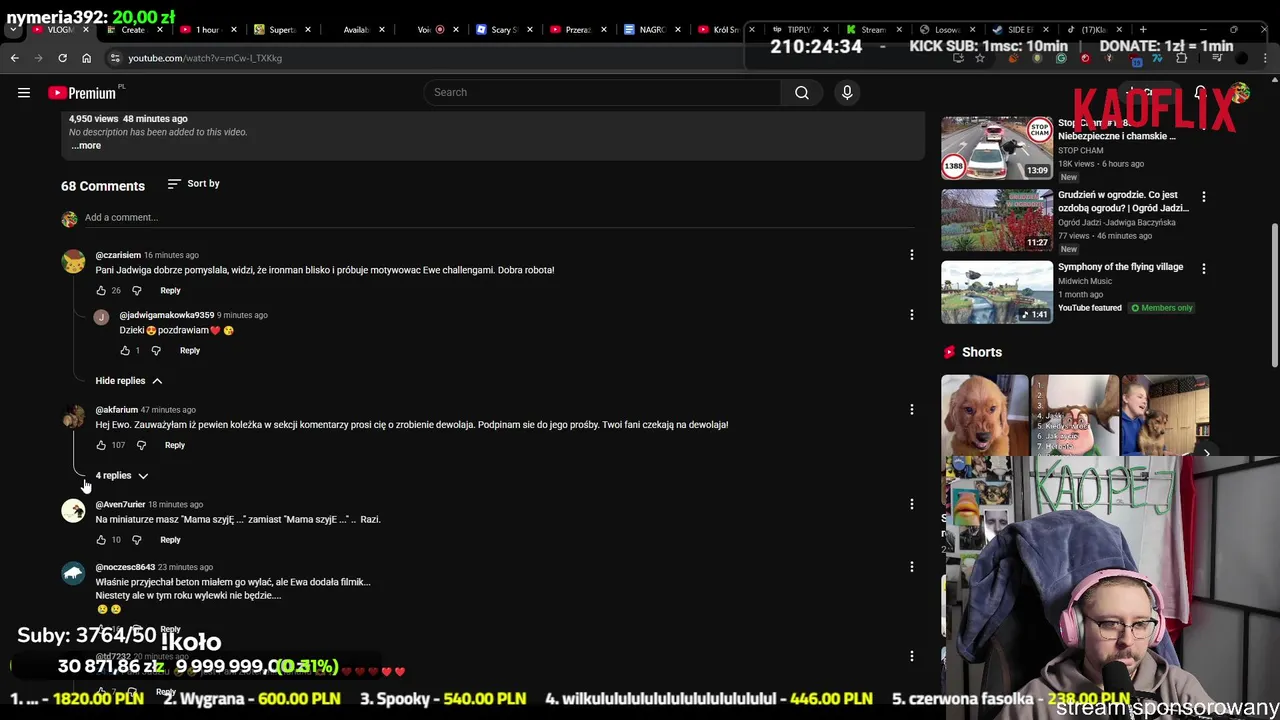This screenshot has width=1280, height=720.
Task: Open the @noczesc8643 channel link
Action: (125, 567)
